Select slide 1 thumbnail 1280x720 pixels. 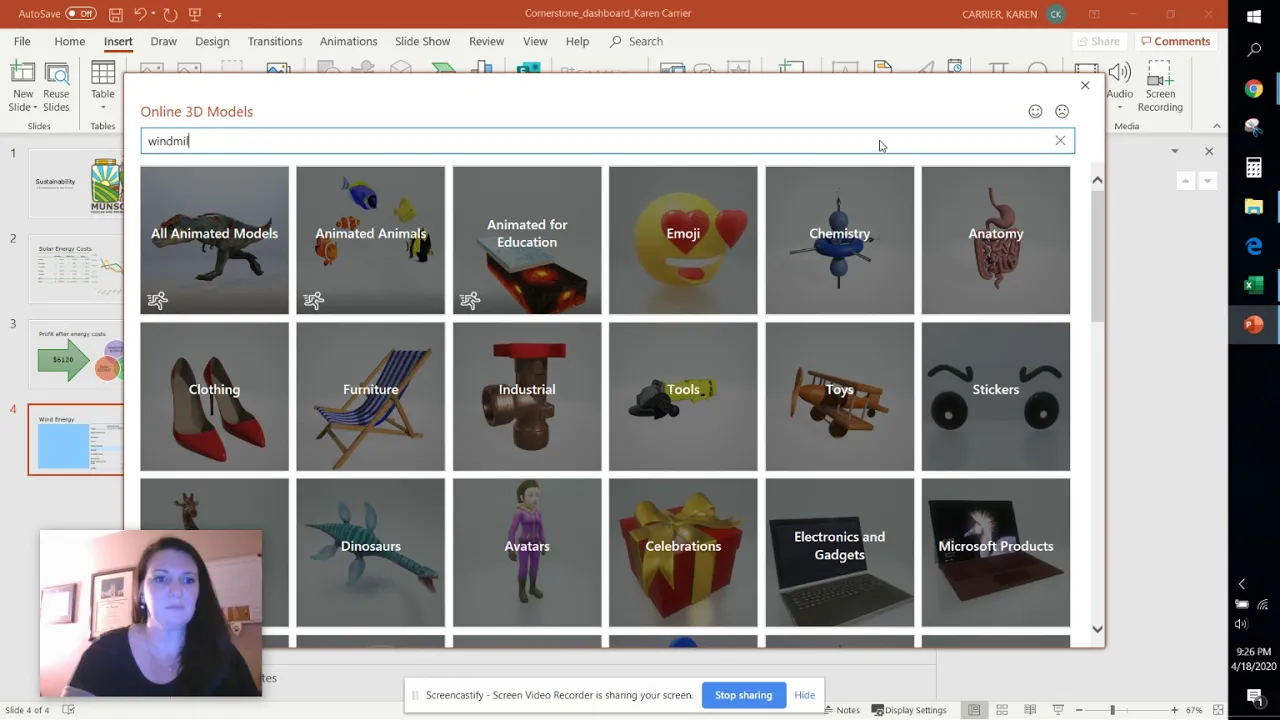point(76,183)
